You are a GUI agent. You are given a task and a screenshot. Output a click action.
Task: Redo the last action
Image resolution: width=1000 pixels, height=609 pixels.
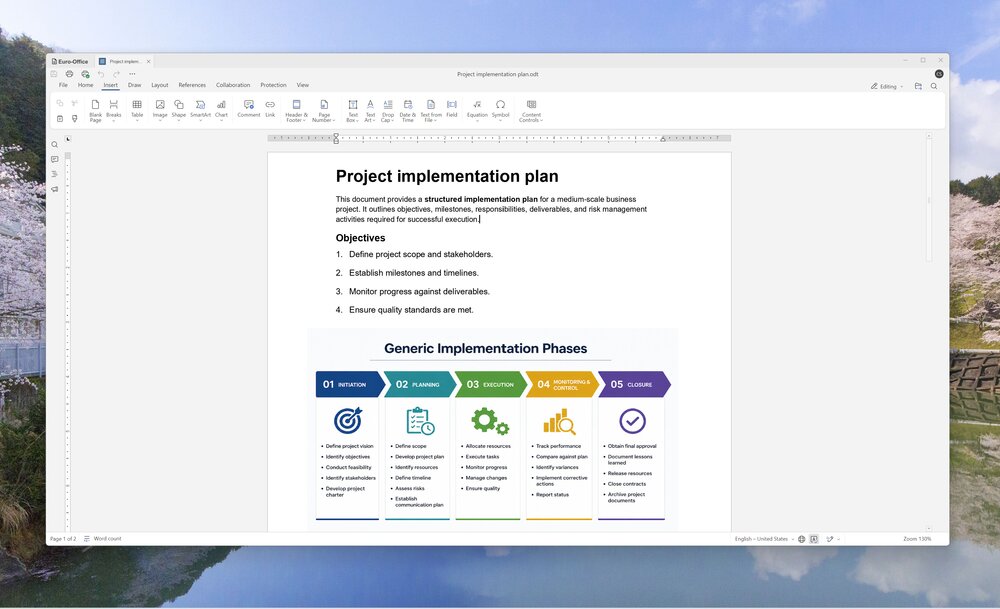coord(116,74)
